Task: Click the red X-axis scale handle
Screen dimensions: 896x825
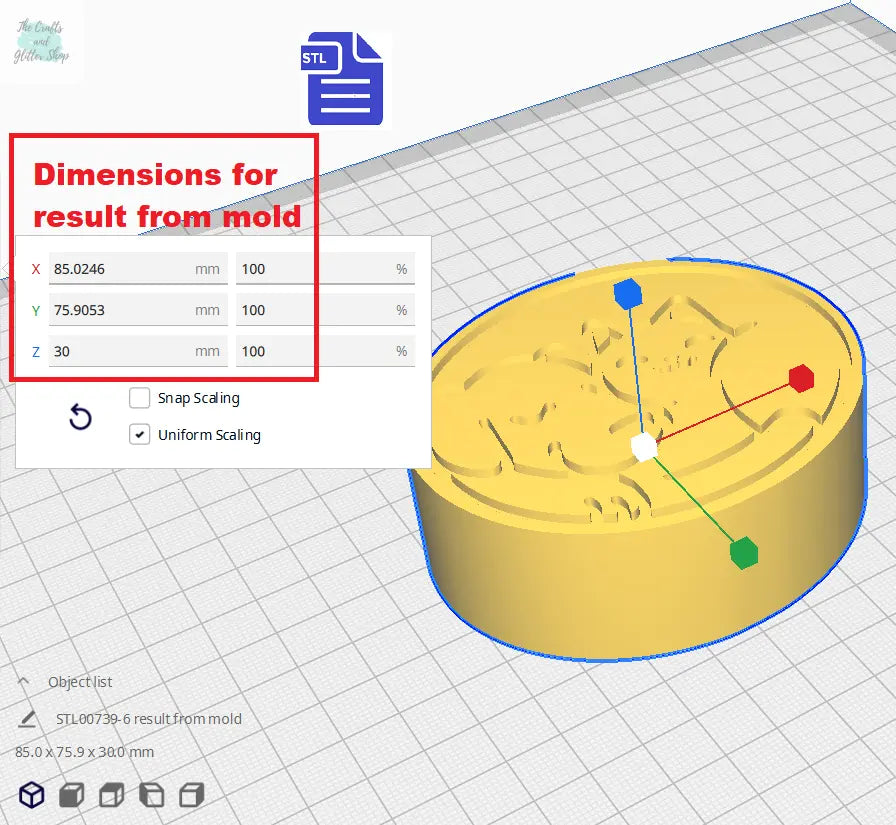Action: (x=800, y=378)
